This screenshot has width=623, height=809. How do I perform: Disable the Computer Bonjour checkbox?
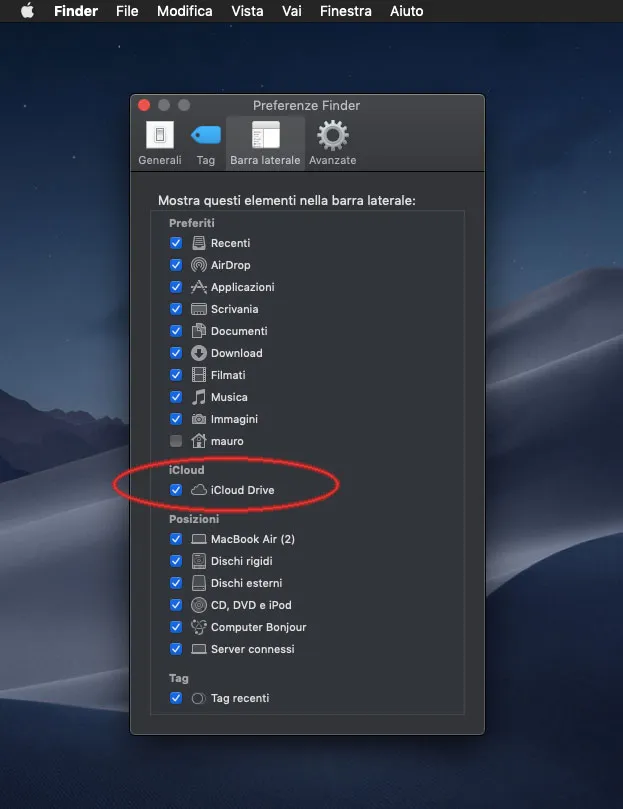176,627
